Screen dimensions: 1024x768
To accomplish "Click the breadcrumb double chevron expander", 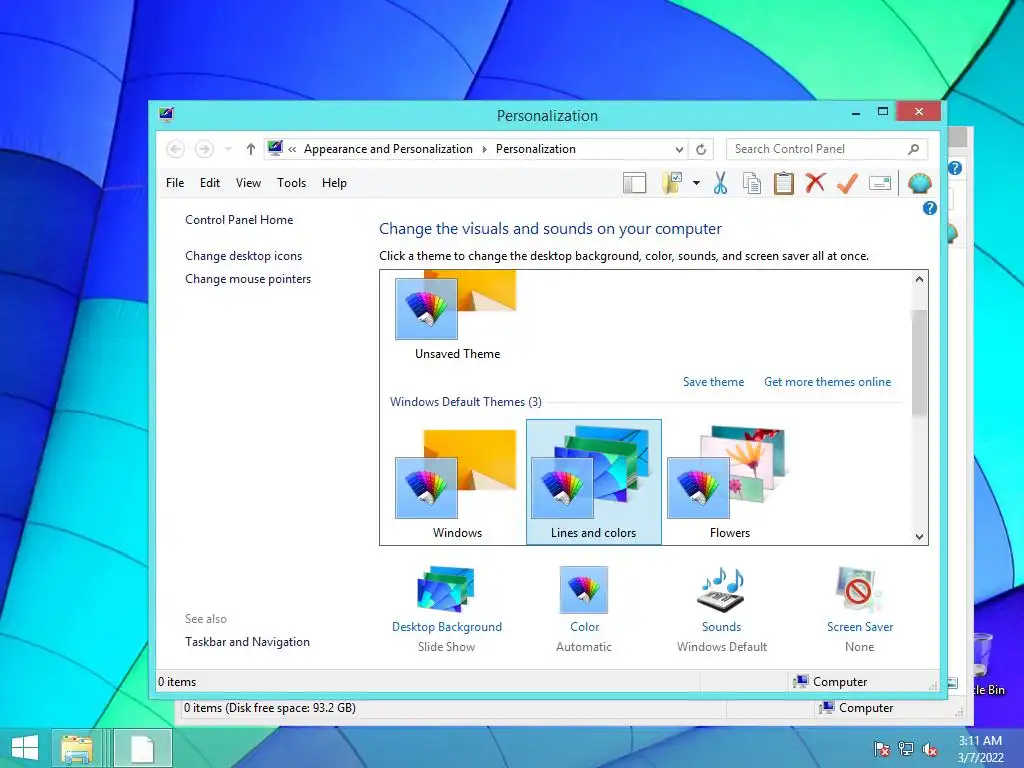I will pos(292,150).
